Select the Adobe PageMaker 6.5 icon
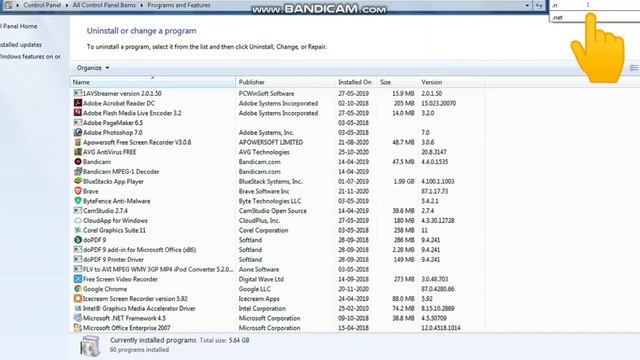 [x=78, y=123]
